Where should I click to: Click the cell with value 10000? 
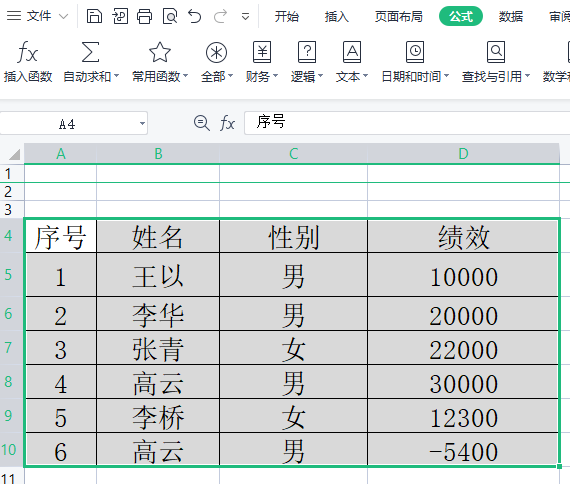tap(463, 275)
